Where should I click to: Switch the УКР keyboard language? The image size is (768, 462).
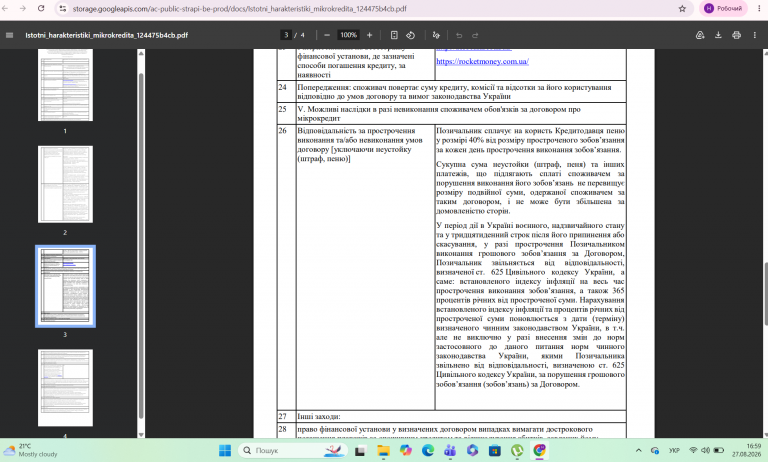coord(674,450)
